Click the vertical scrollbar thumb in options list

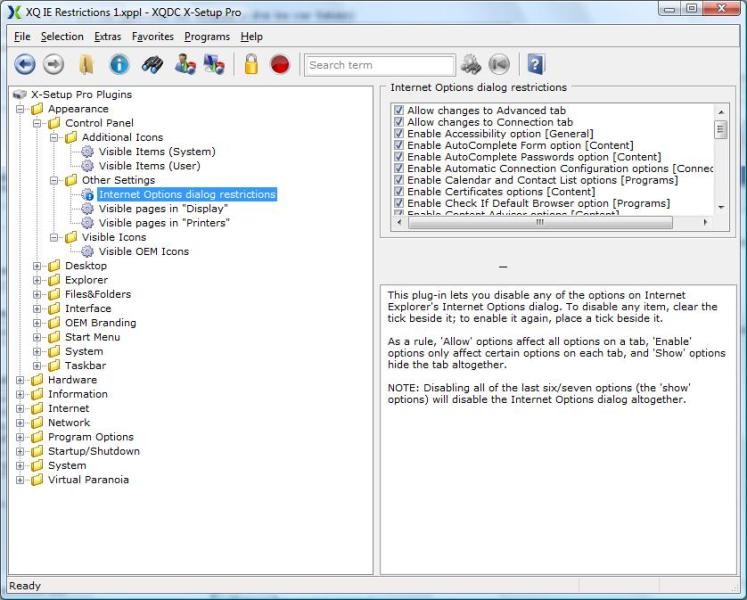coord(720,130)
